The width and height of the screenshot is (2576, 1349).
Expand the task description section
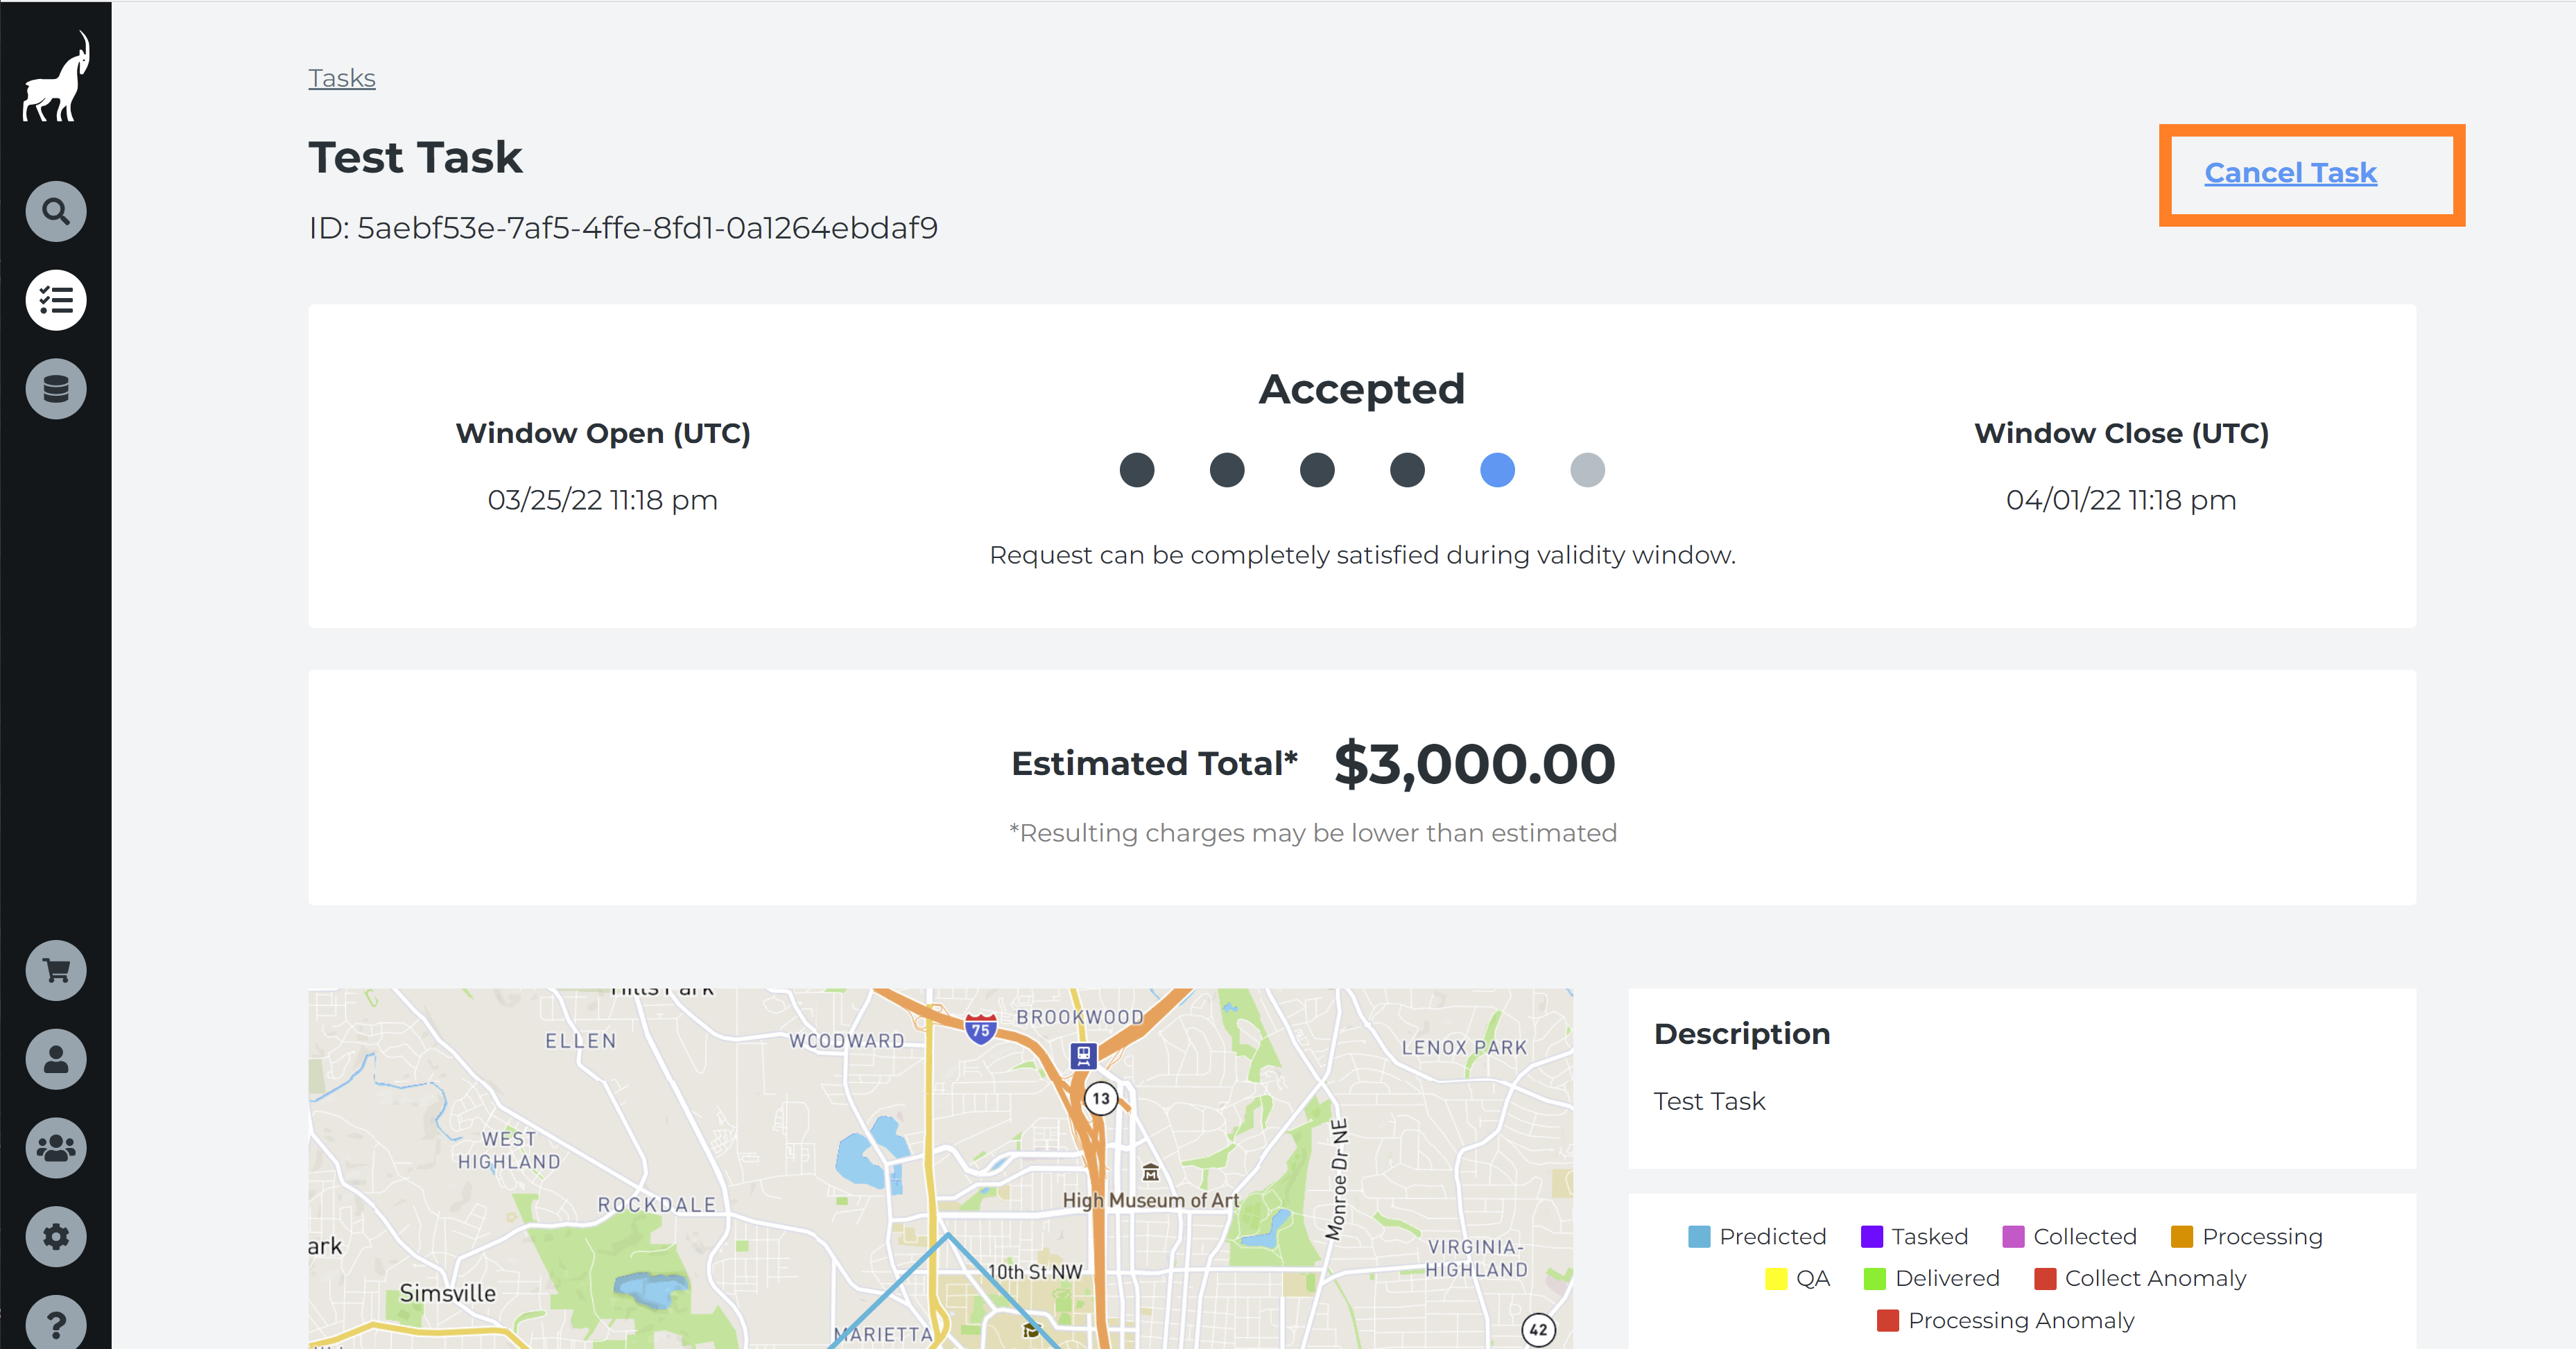click(x=1741, y=1032)
